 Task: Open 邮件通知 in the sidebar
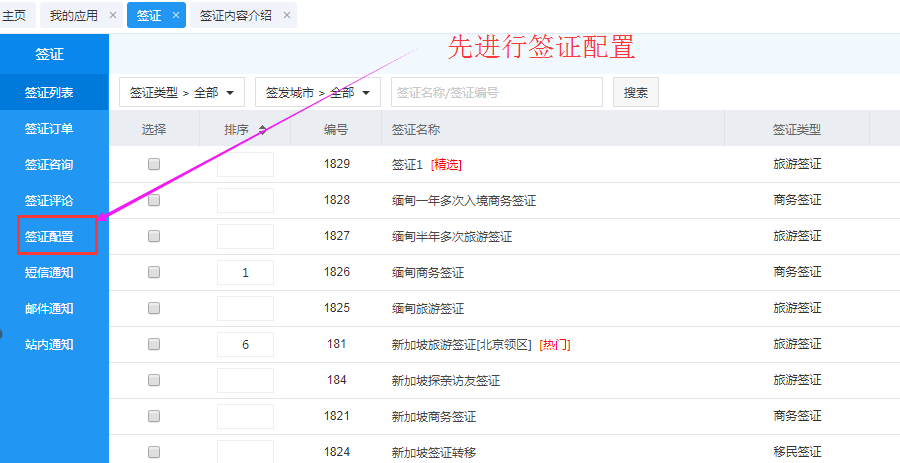[x=49, y=308]
